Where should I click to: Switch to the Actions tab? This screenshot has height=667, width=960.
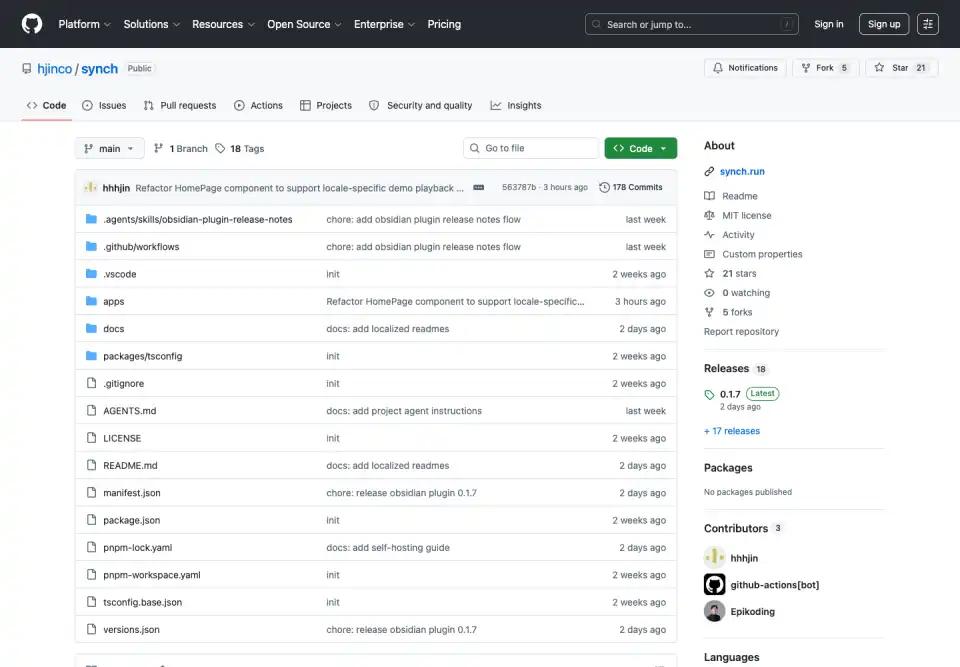click(x=258, y=105)
